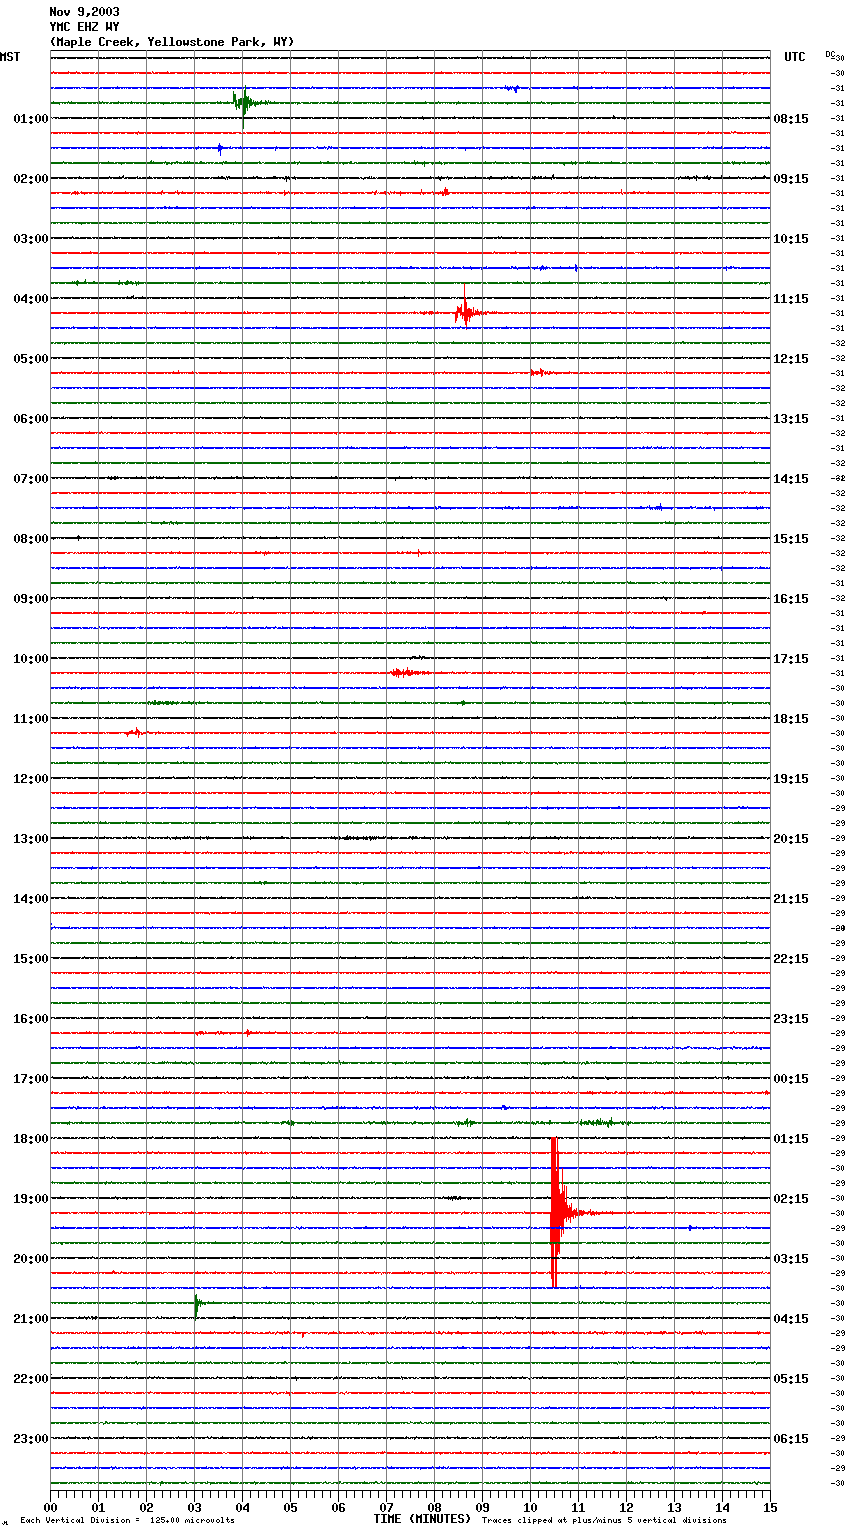Click the green spike on the 20:45 MST trace
This screenshot has width=850, height=1534.
(x=196, y=1303)
